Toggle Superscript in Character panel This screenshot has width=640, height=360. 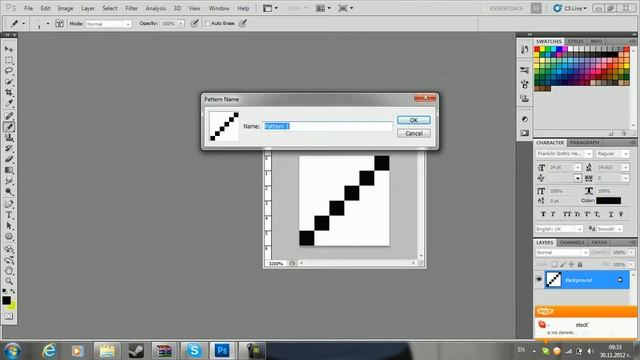[587, 214]
